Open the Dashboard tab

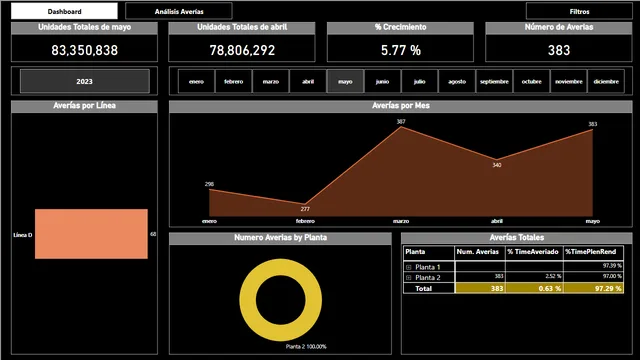pyautogui.click(x=64, y=11)
